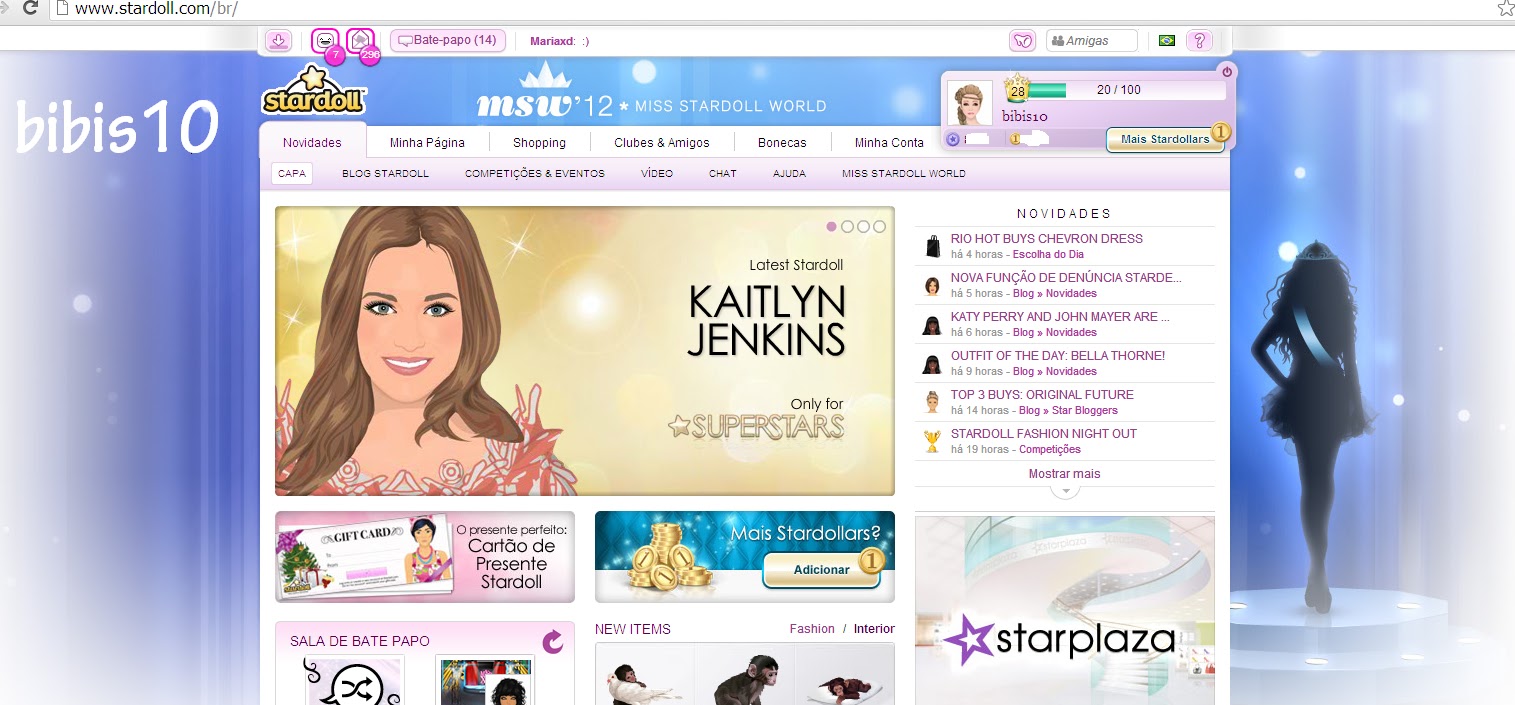The width and height of the screenshot is (1515, 705).
Task: Open the Minha Página tab
Action: pos(427,143)
